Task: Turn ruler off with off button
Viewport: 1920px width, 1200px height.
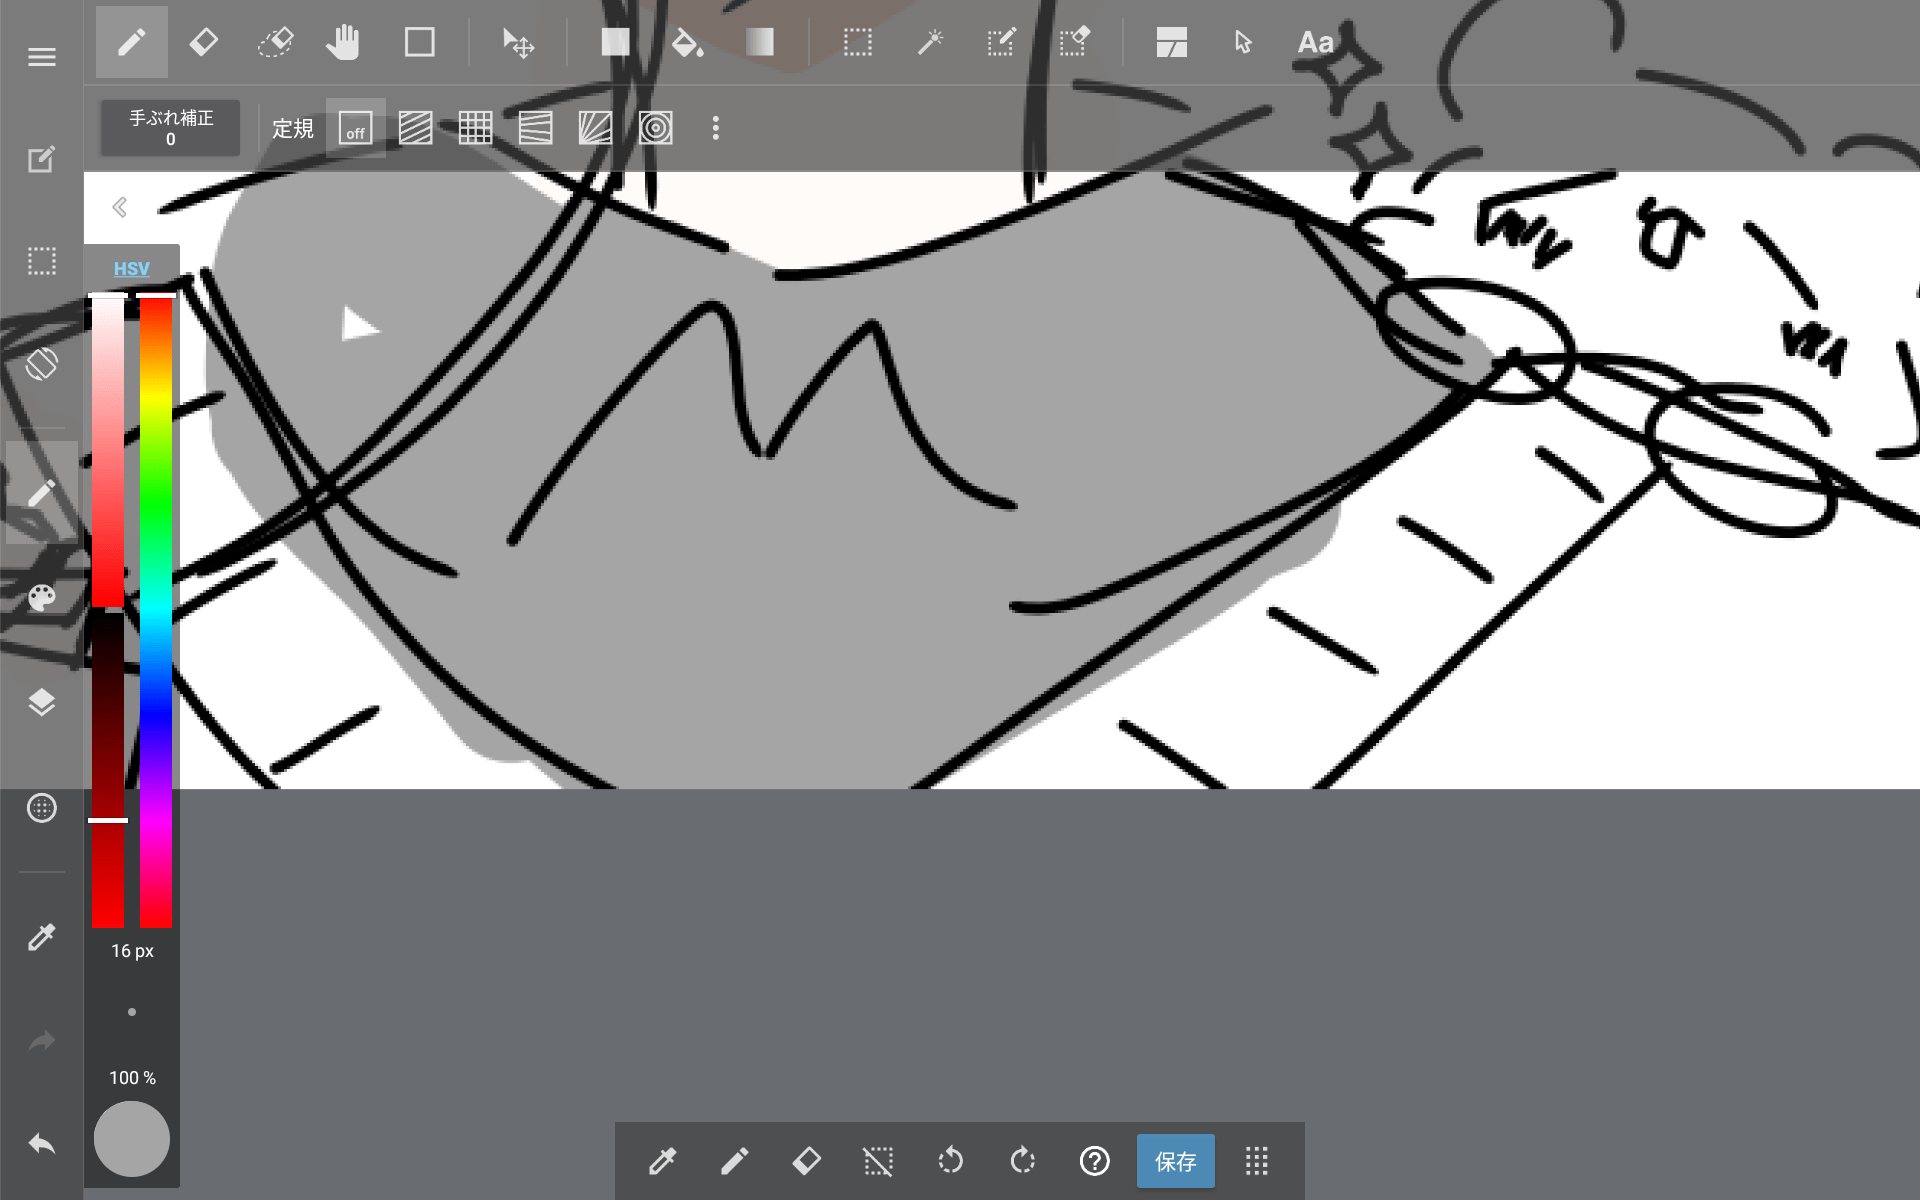Action: coord(355,128)
